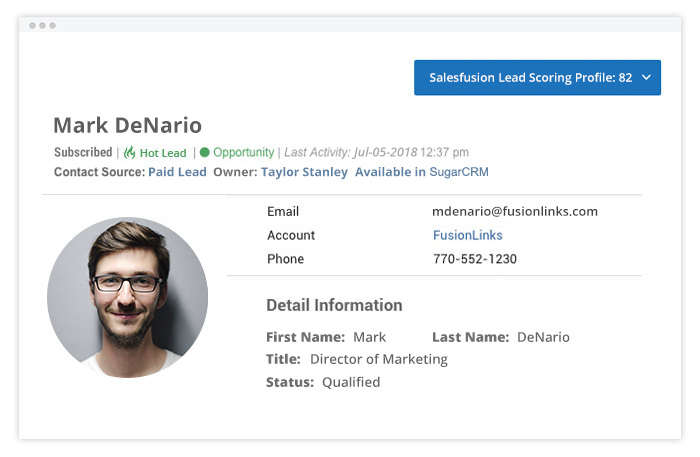Click the green Opportunity status dot

coord(204,153)
